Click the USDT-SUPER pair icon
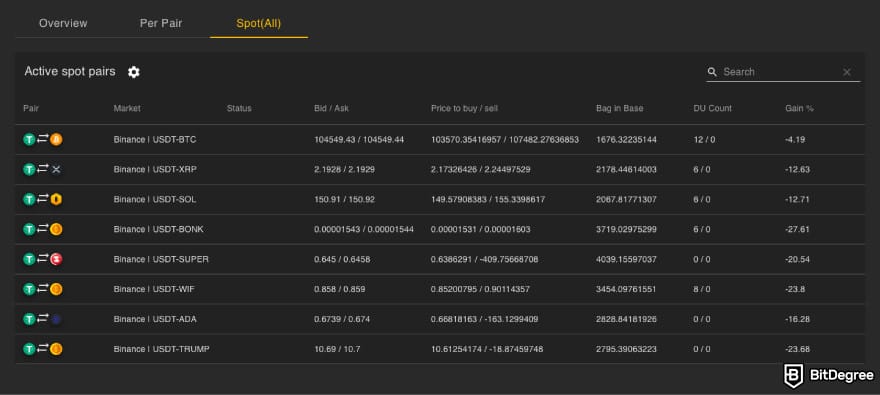880x395 pixels. pos(43,259)
